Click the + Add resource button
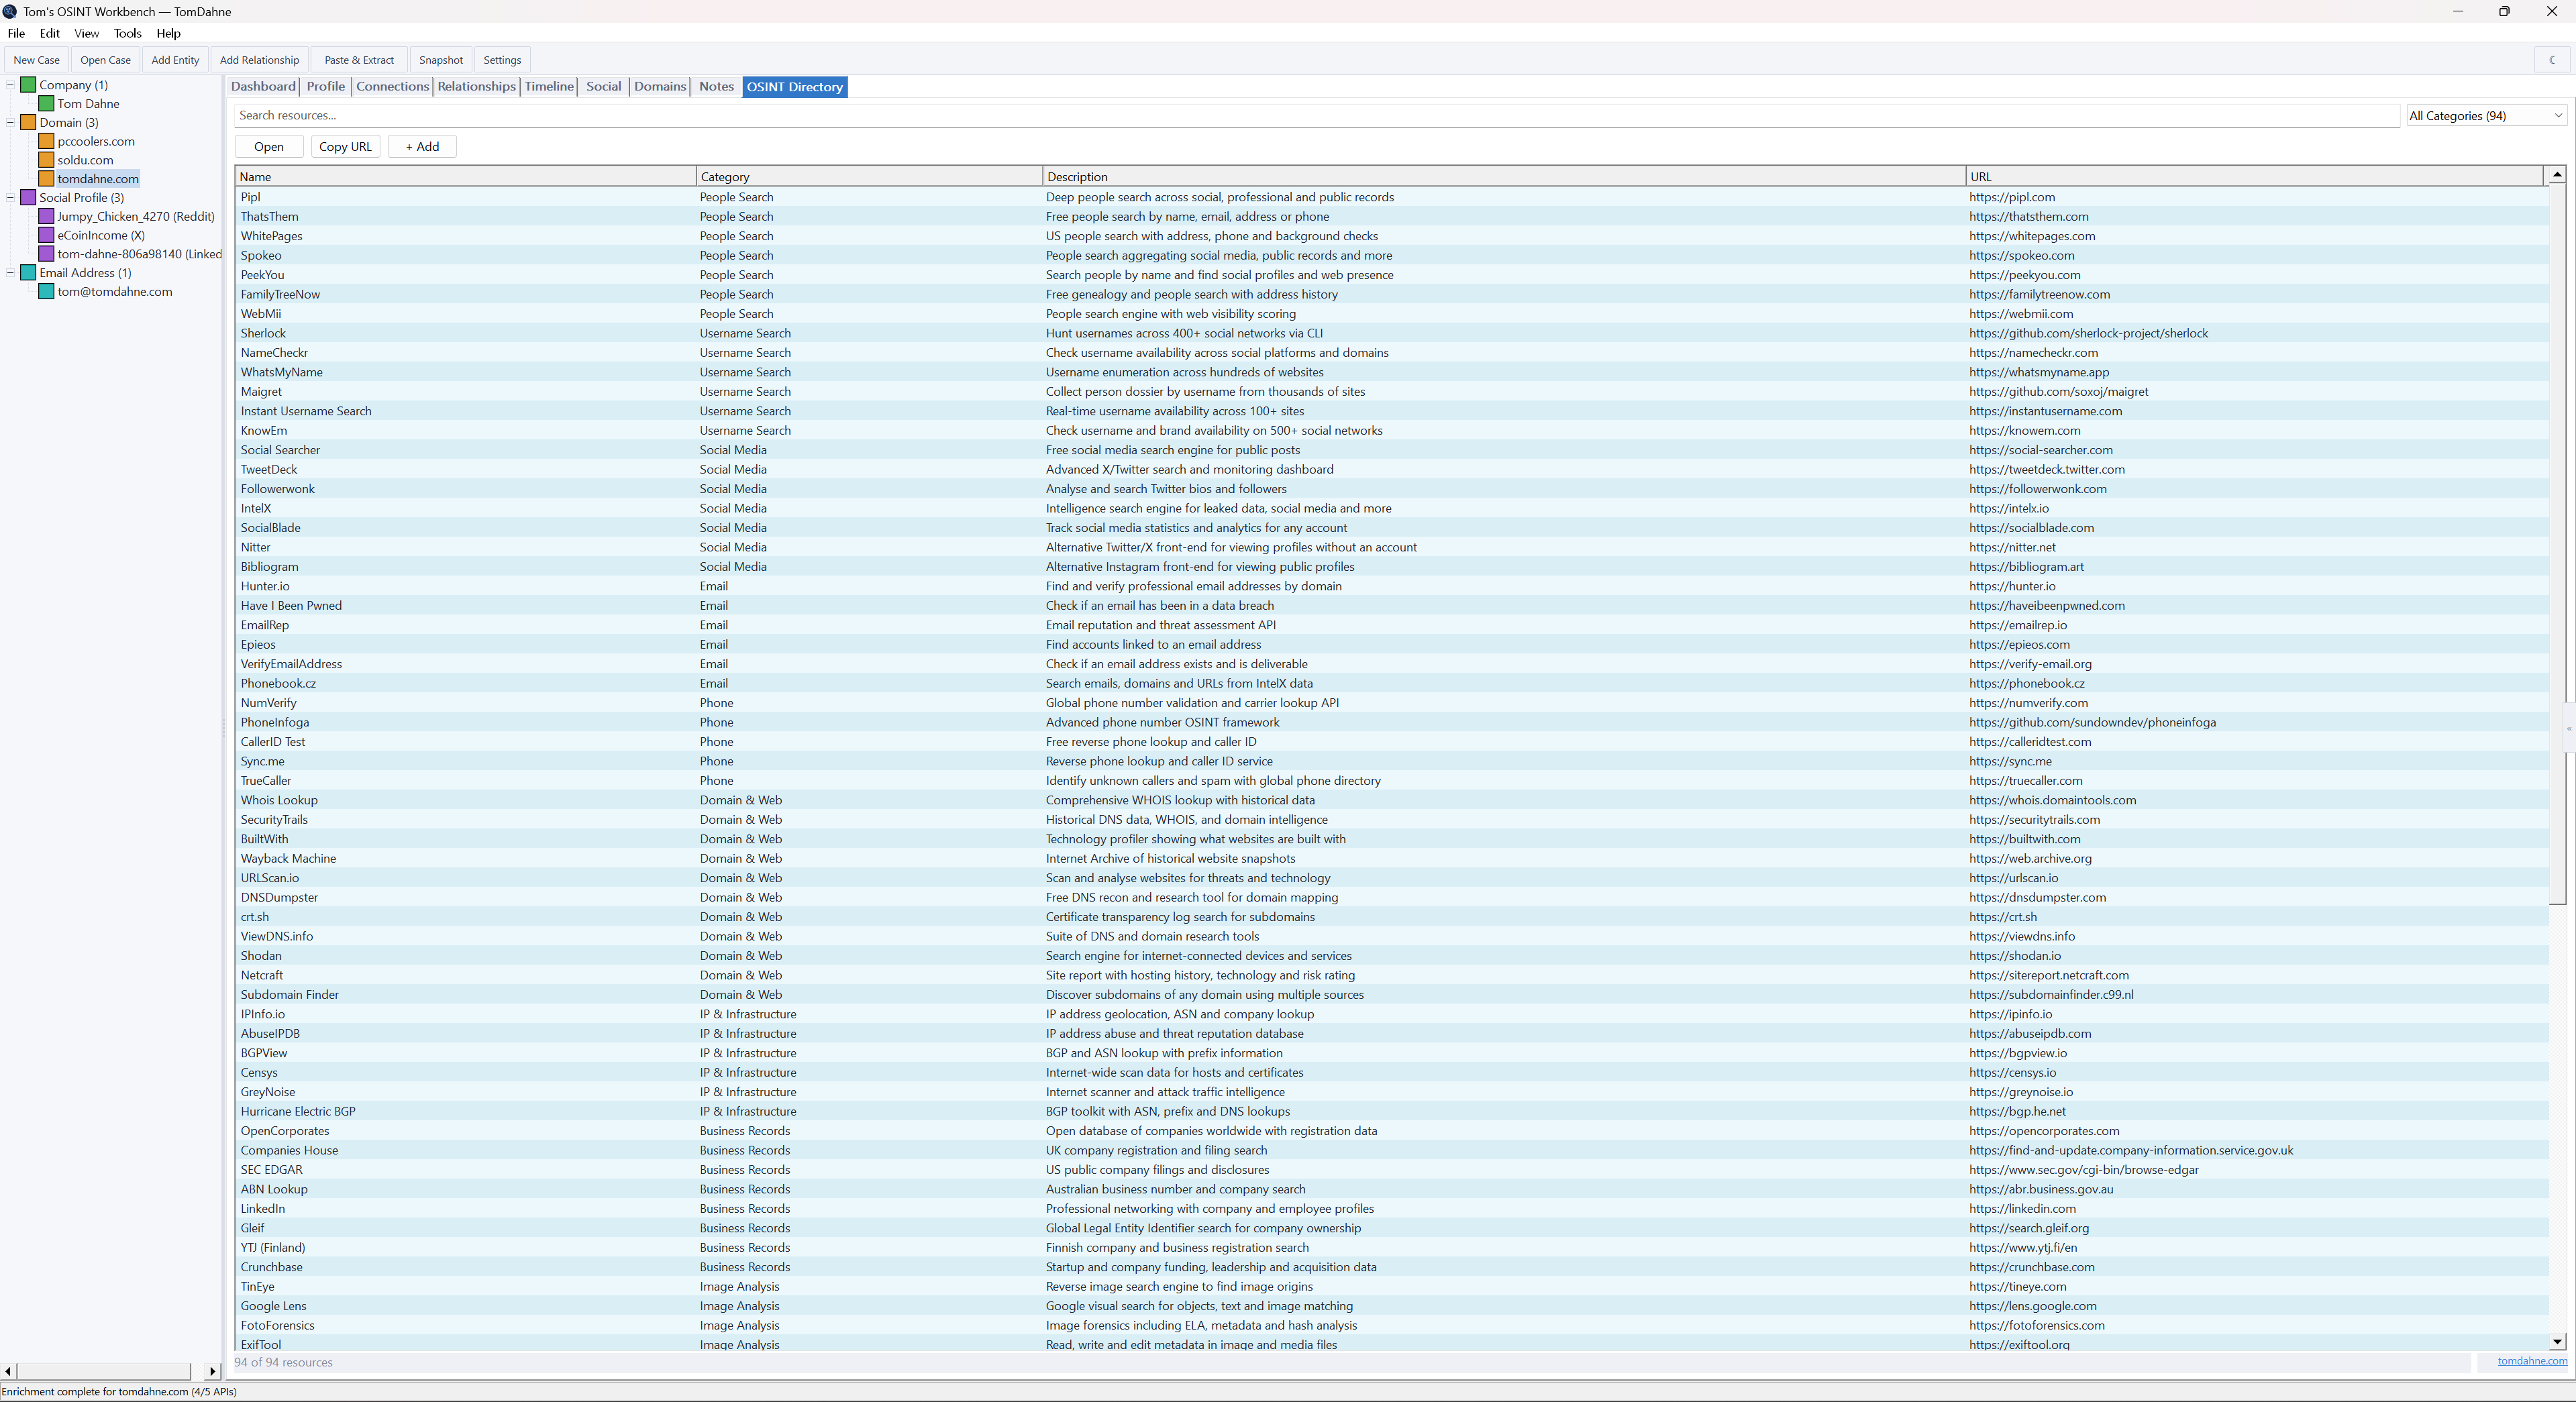The height and width of the screenshot is (1402, 2576). pos(422,147)
